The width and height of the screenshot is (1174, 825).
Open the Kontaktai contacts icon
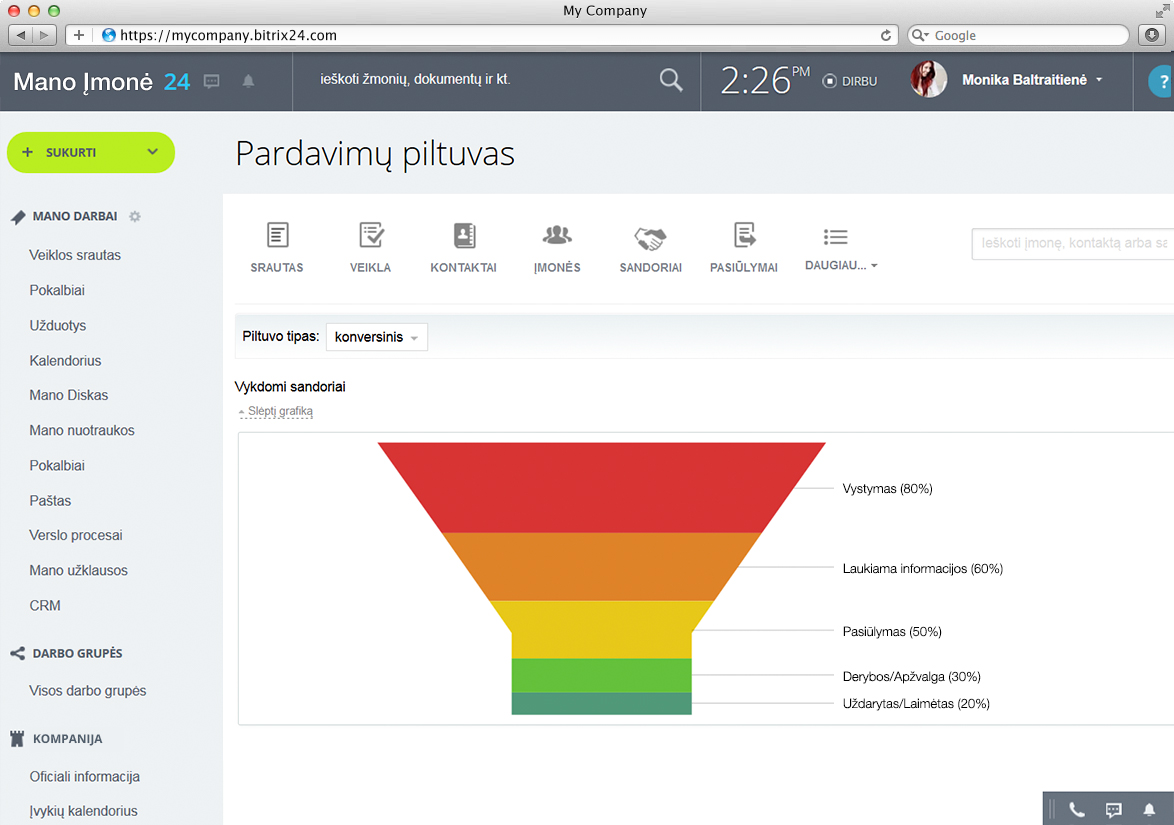tap(464, 236)
